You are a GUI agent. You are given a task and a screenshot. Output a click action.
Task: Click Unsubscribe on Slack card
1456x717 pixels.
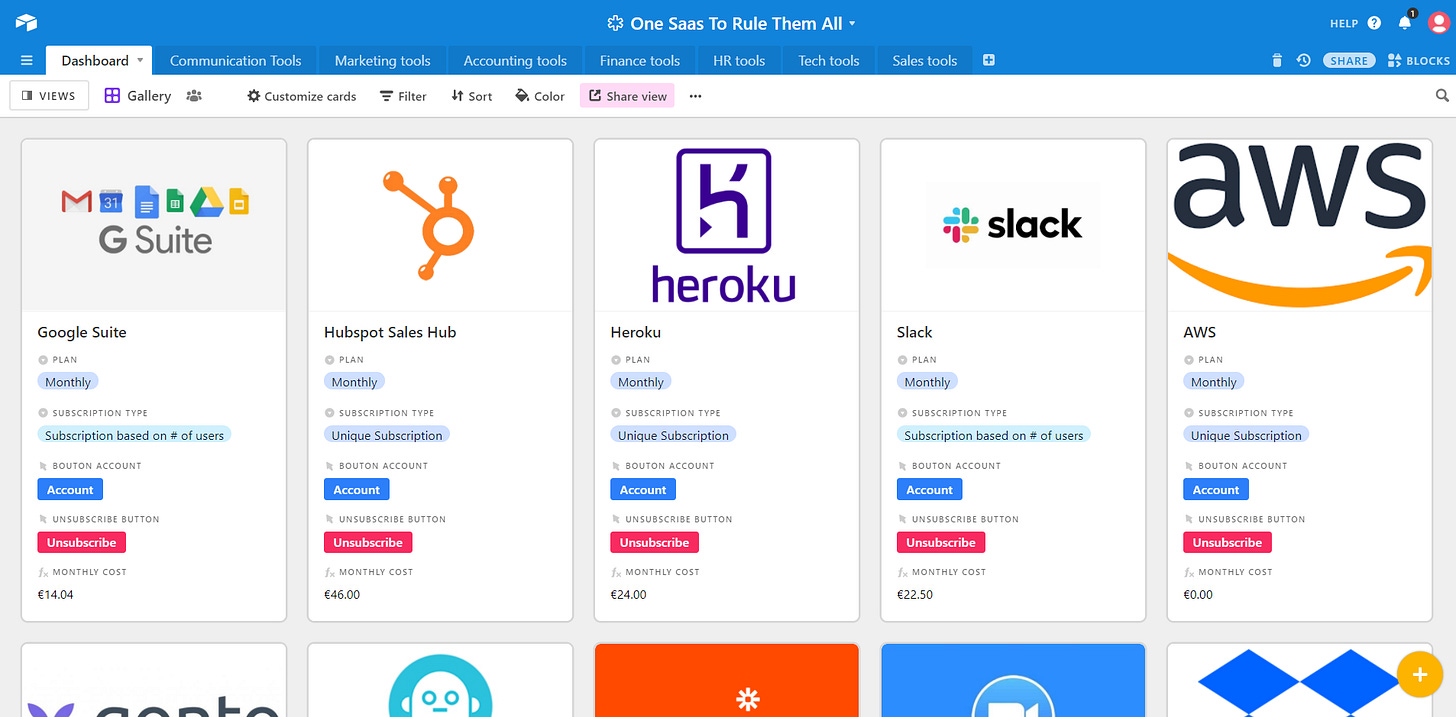[941, 543]
